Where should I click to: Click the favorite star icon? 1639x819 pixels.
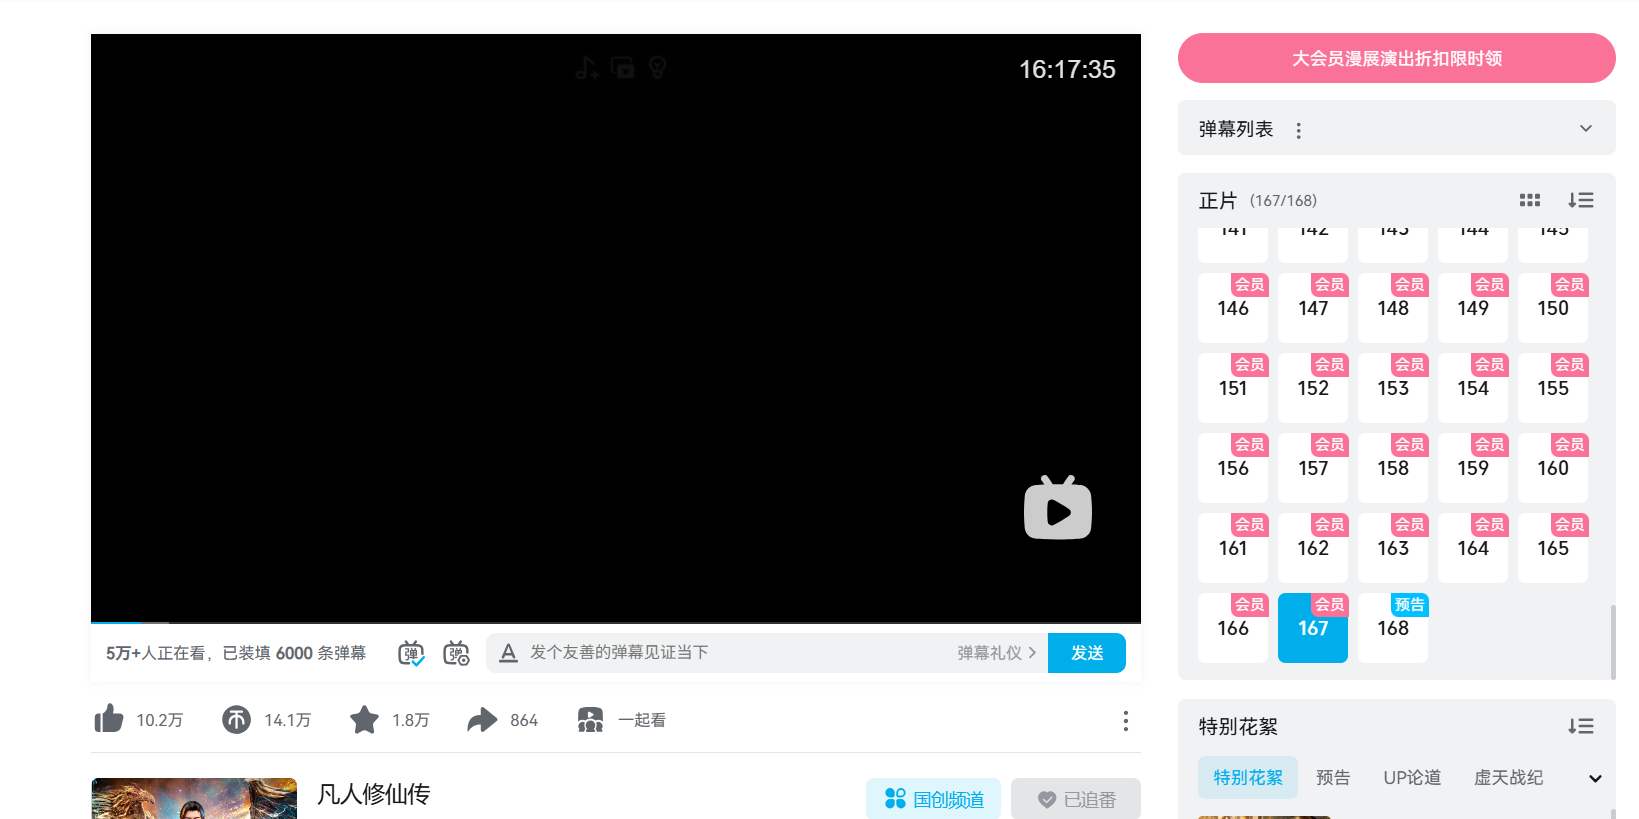[364, 719]
